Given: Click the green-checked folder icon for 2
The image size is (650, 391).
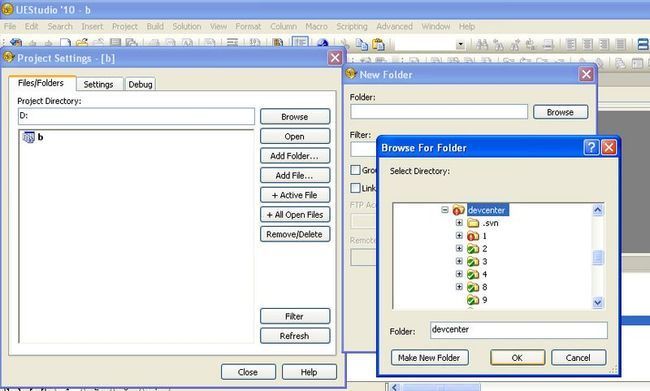Looking at the screenshot, I should (473, 249).
